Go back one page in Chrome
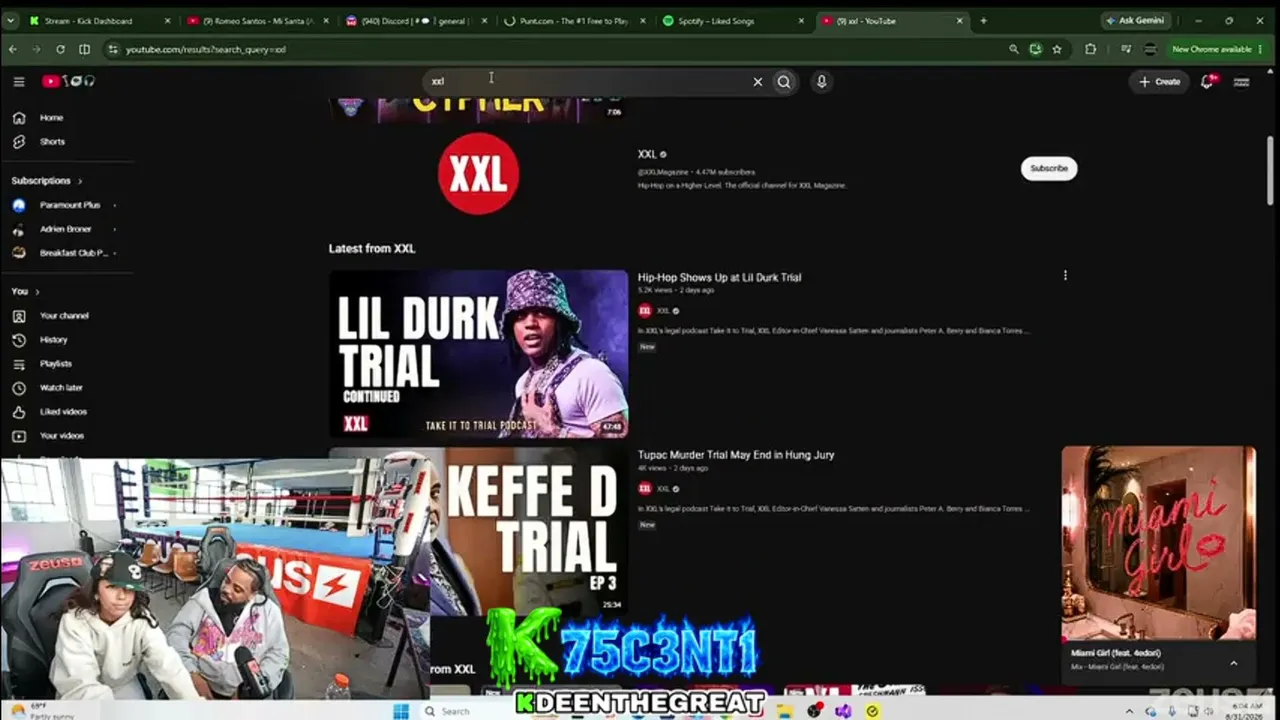The width and height of the screenshot is (1280, 720). (x=13, y=49)
